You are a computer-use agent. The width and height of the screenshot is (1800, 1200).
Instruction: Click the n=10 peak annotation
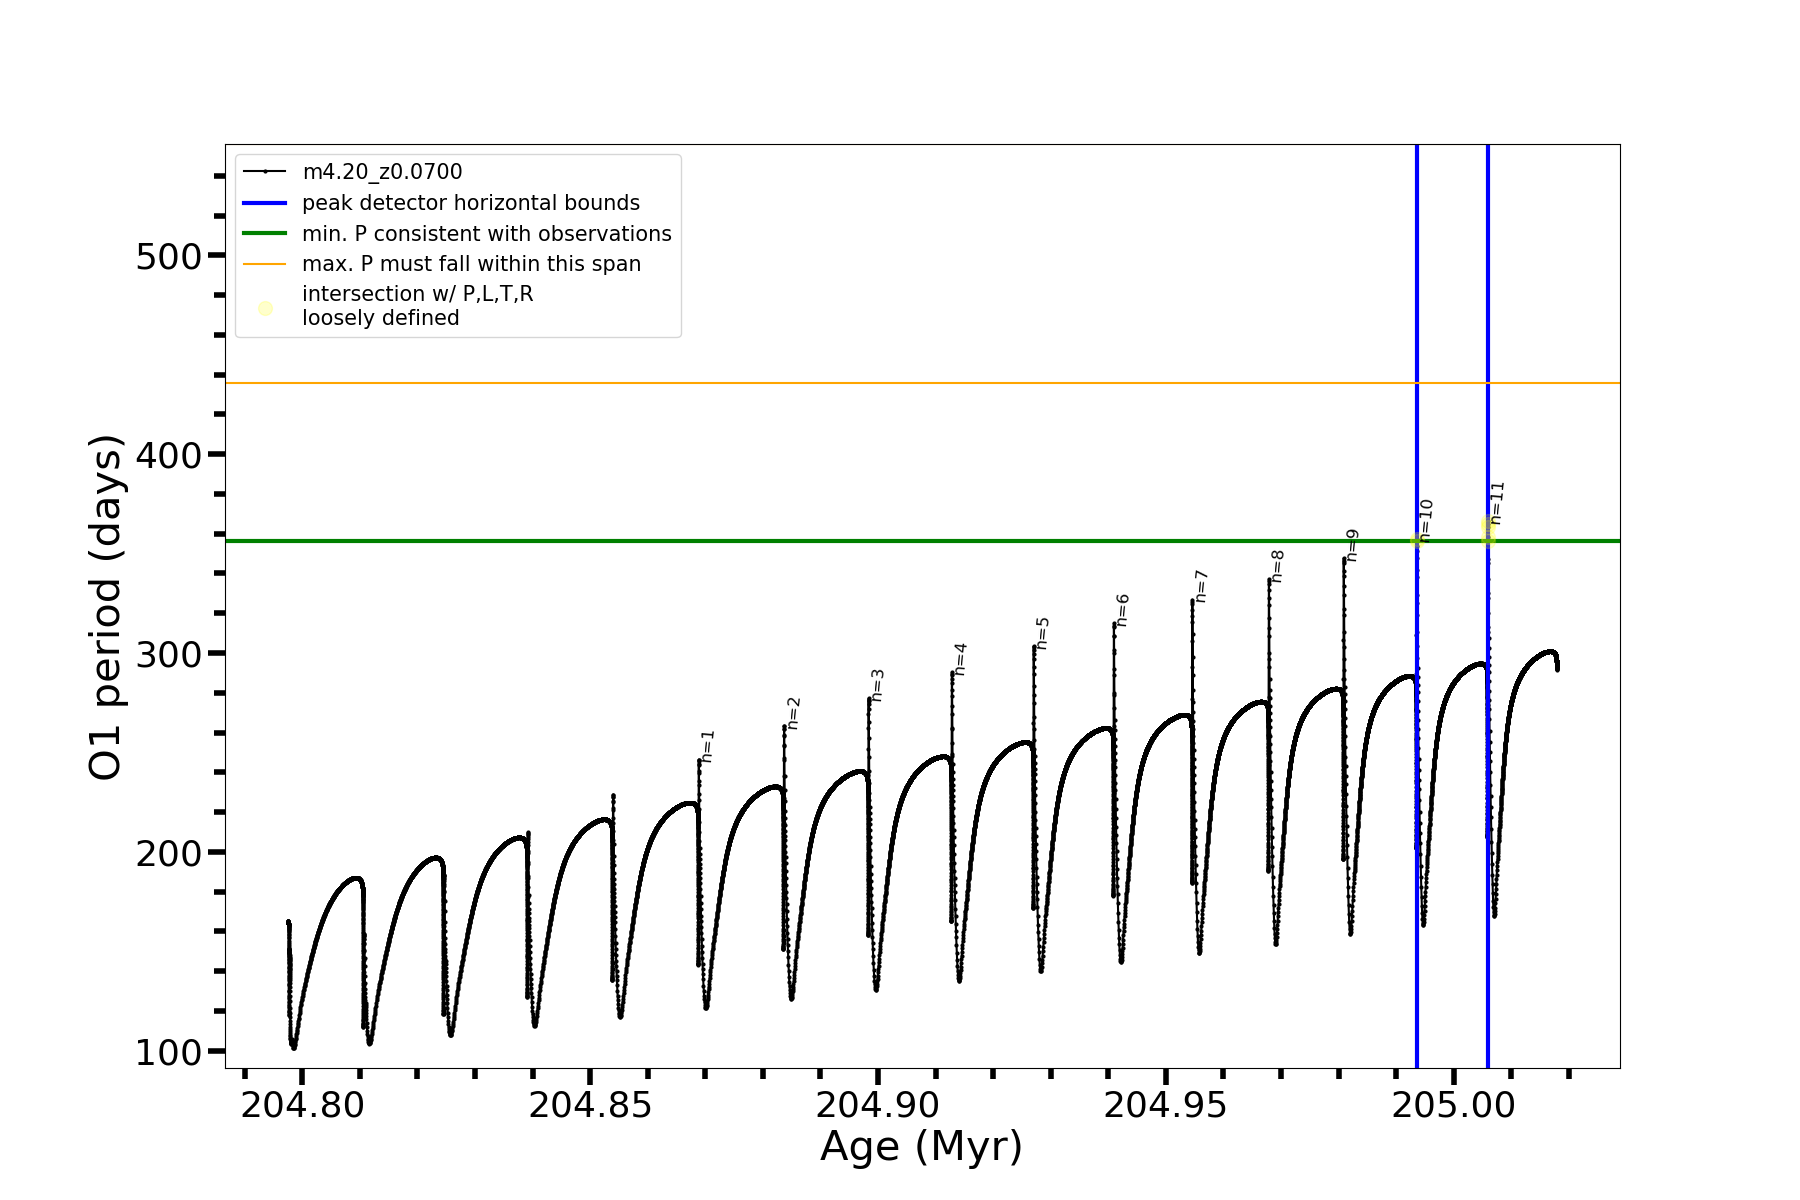(1426, 519)
